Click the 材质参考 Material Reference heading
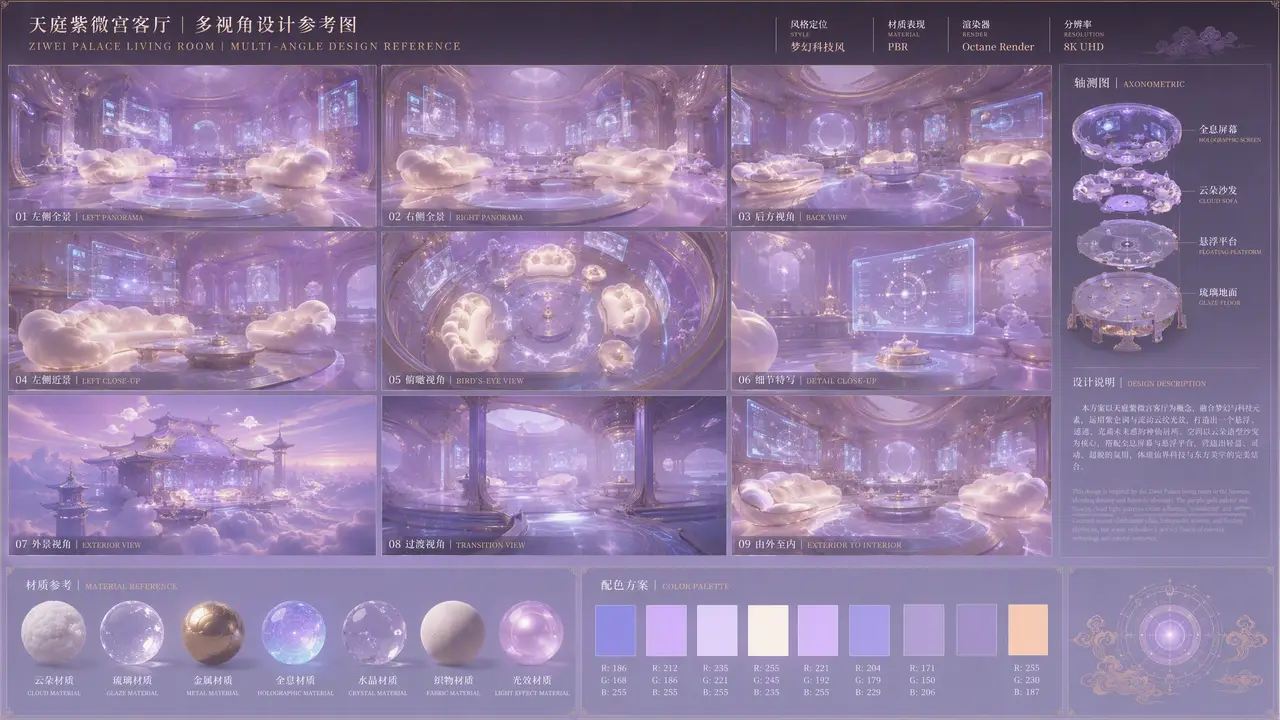This screenshot has height=720, width=1280. pyautogui.click(x=101, y=585)
